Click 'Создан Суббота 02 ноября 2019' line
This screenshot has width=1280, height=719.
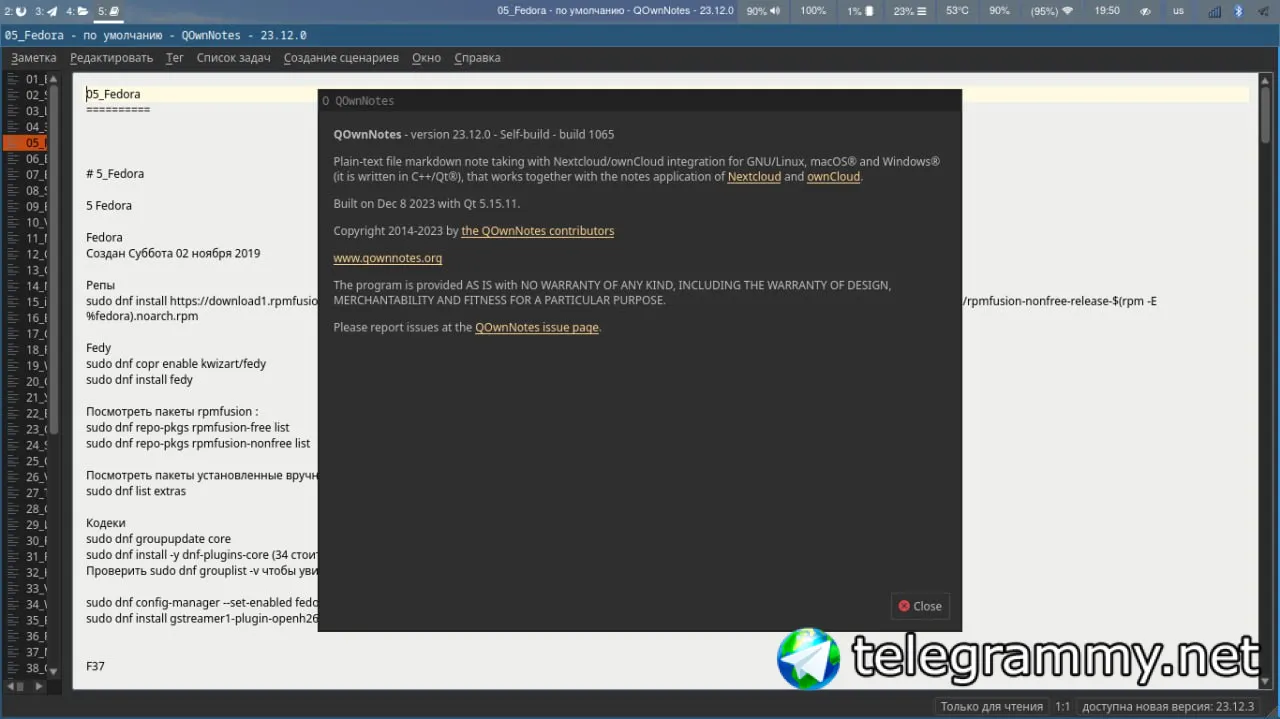pos(173,254)
